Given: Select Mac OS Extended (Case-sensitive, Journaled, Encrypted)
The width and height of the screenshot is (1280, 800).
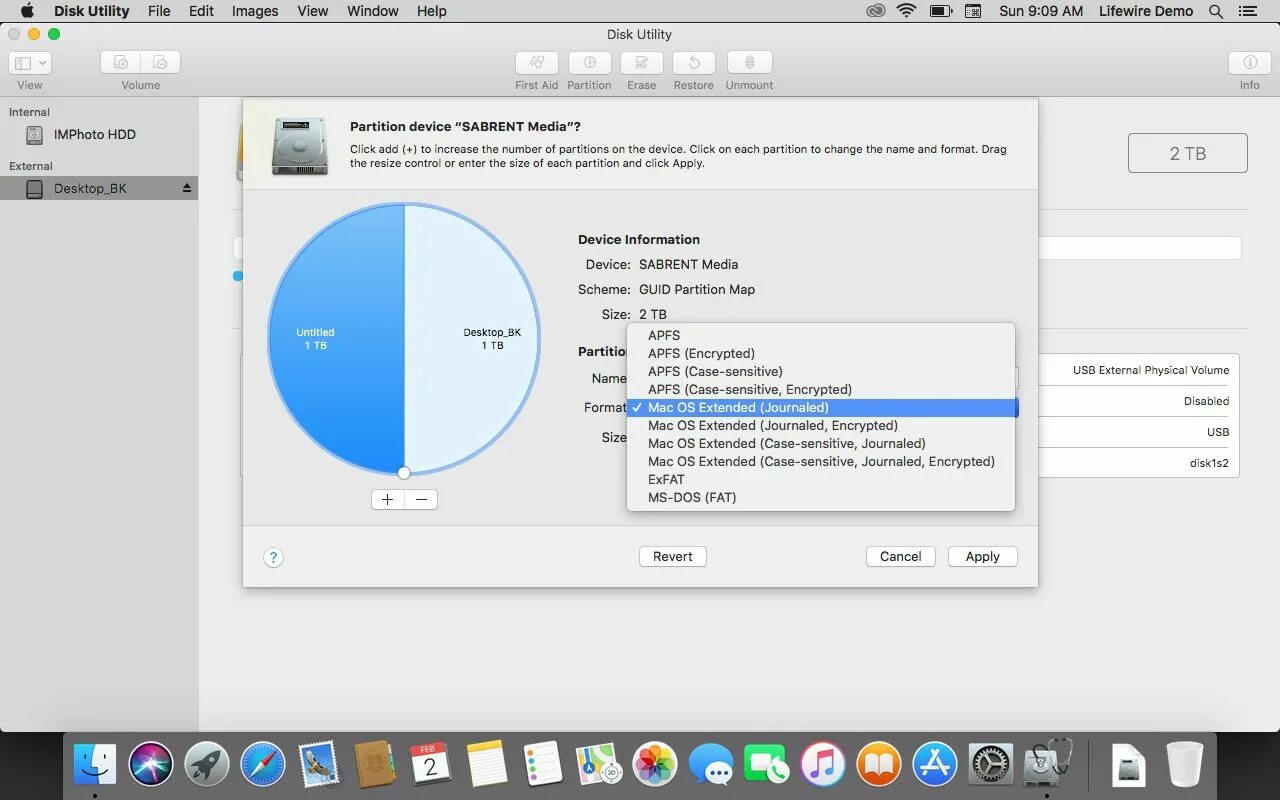Looking at the screenshot, I should tap(821, 461).
